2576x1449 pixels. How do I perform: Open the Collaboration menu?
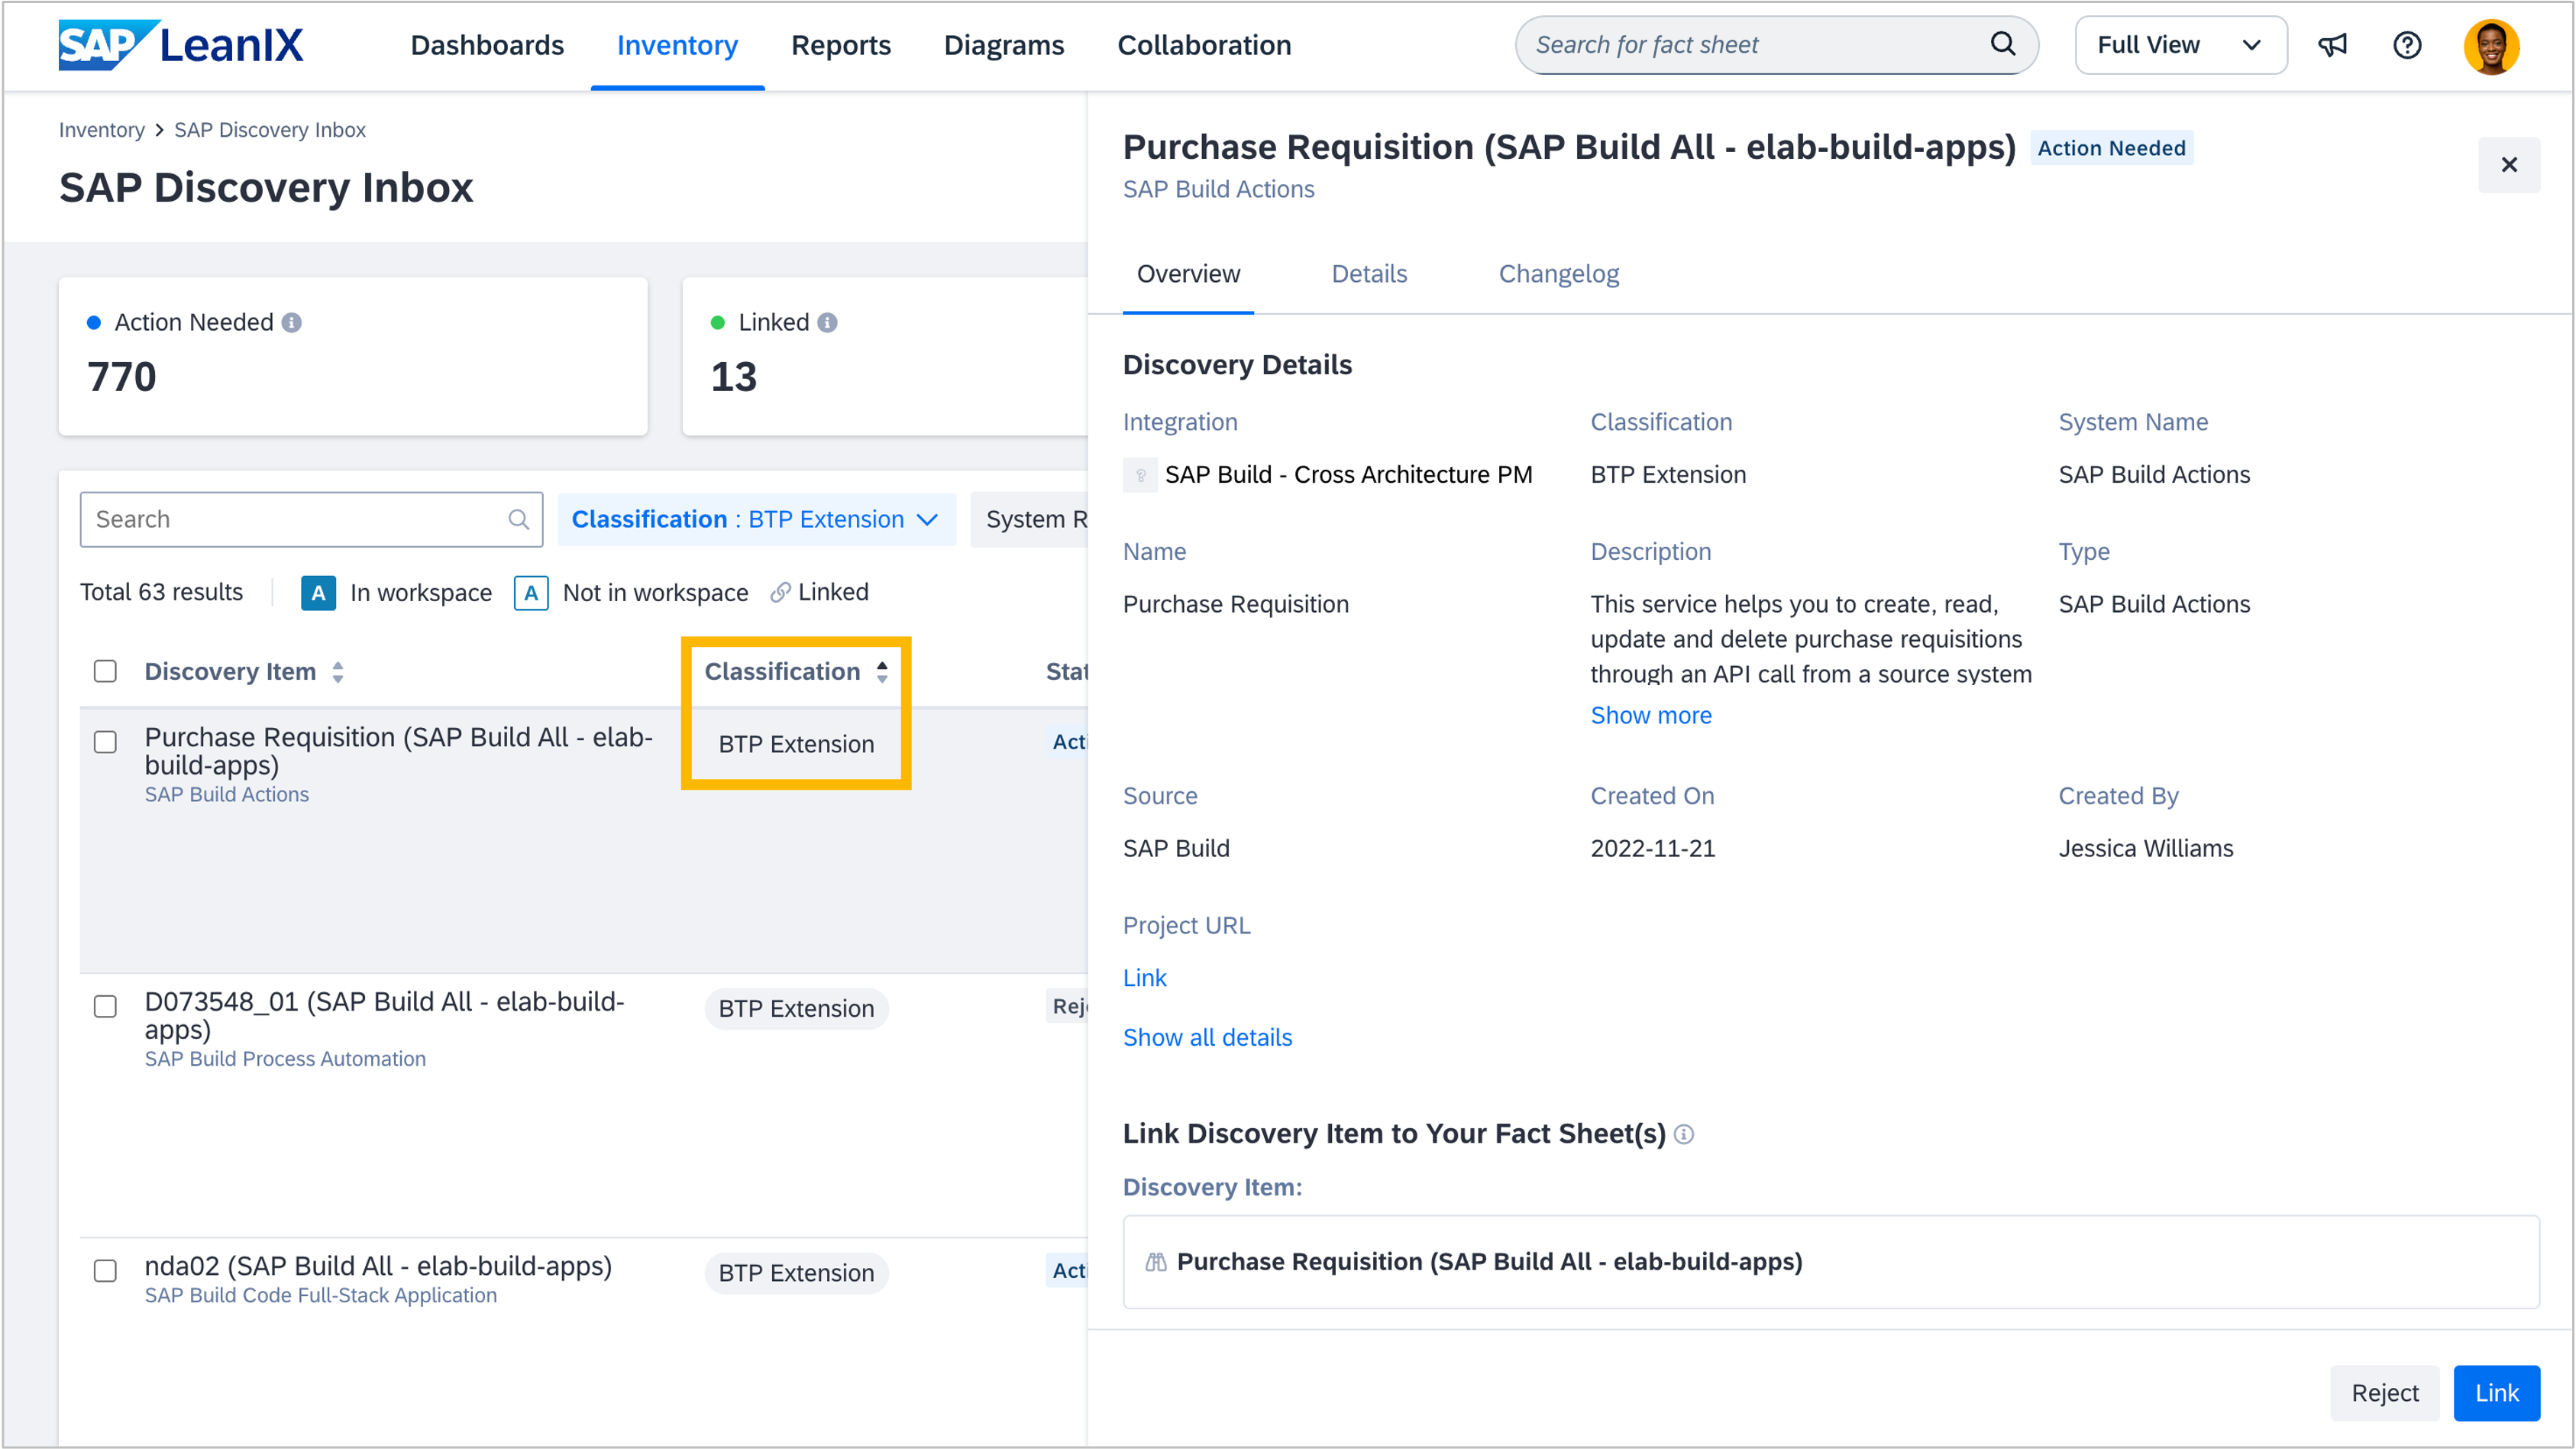(1204, 45)
